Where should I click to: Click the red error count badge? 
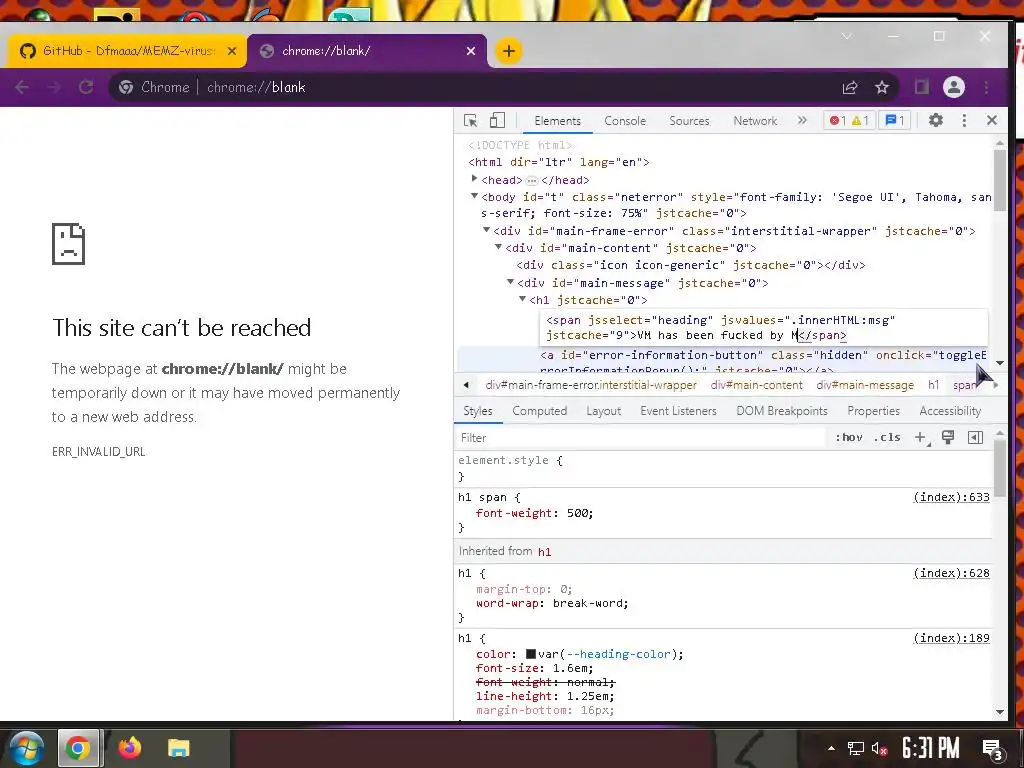837,121
